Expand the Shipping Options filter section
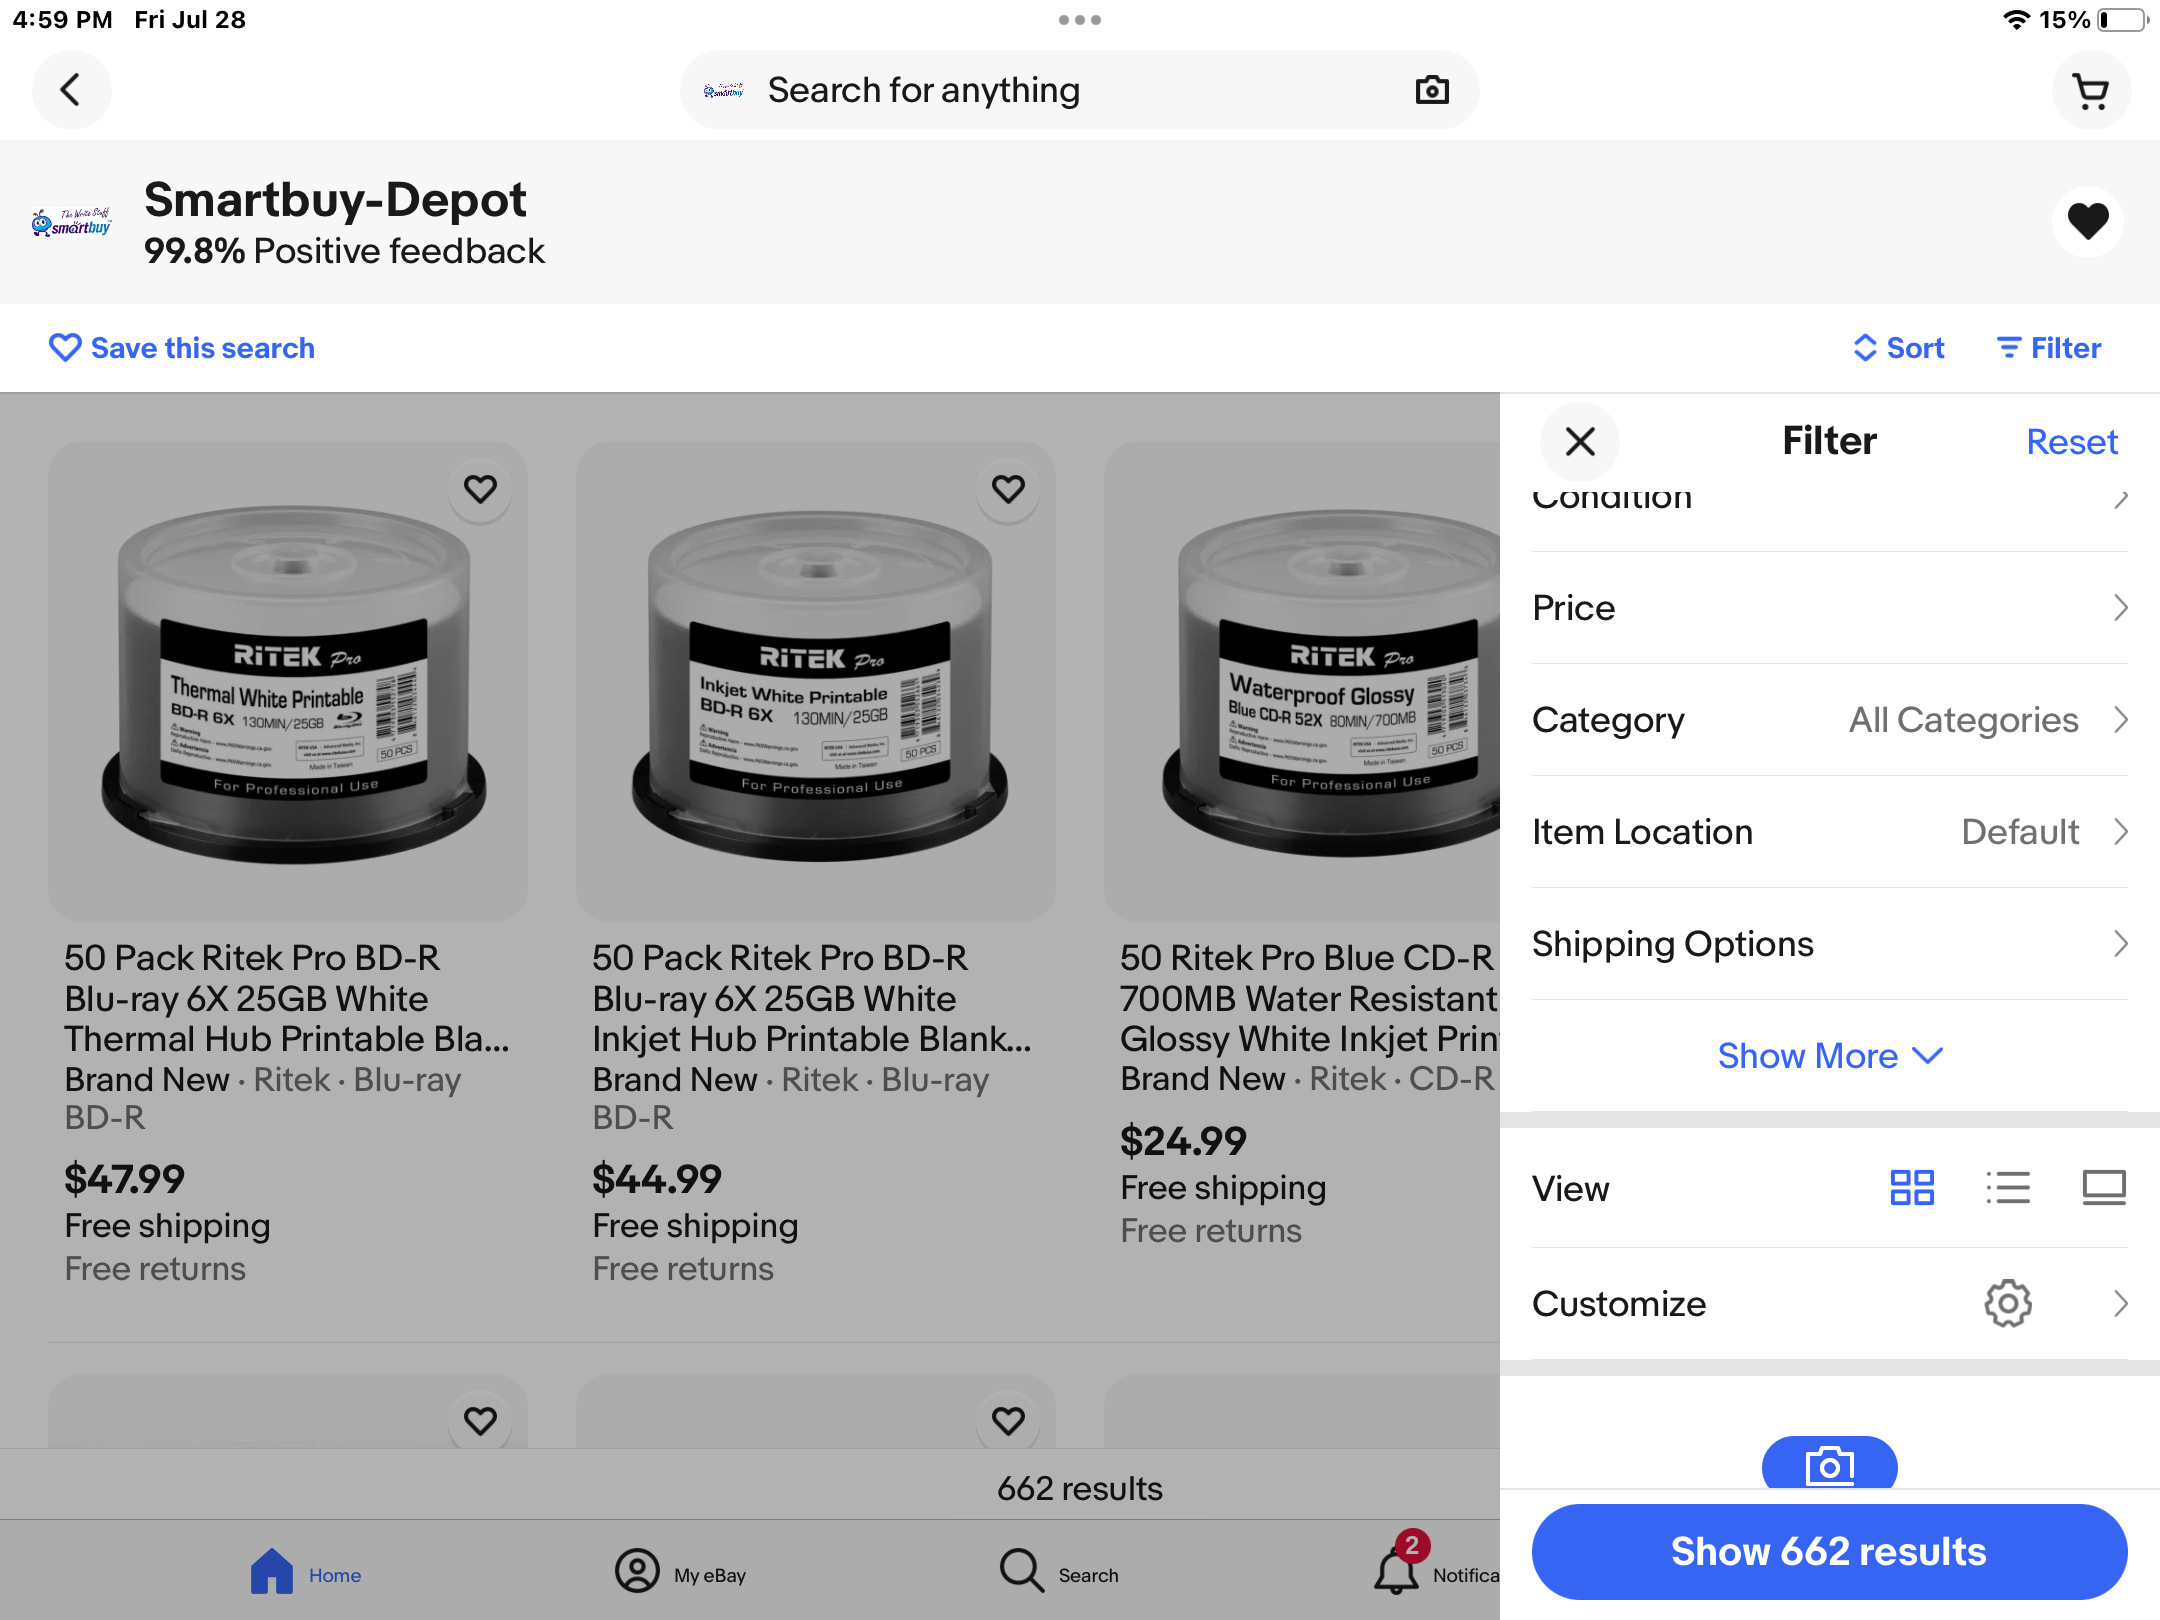The height and width of the screenshot is (1620, 2160). click(x=1828, y=943)
